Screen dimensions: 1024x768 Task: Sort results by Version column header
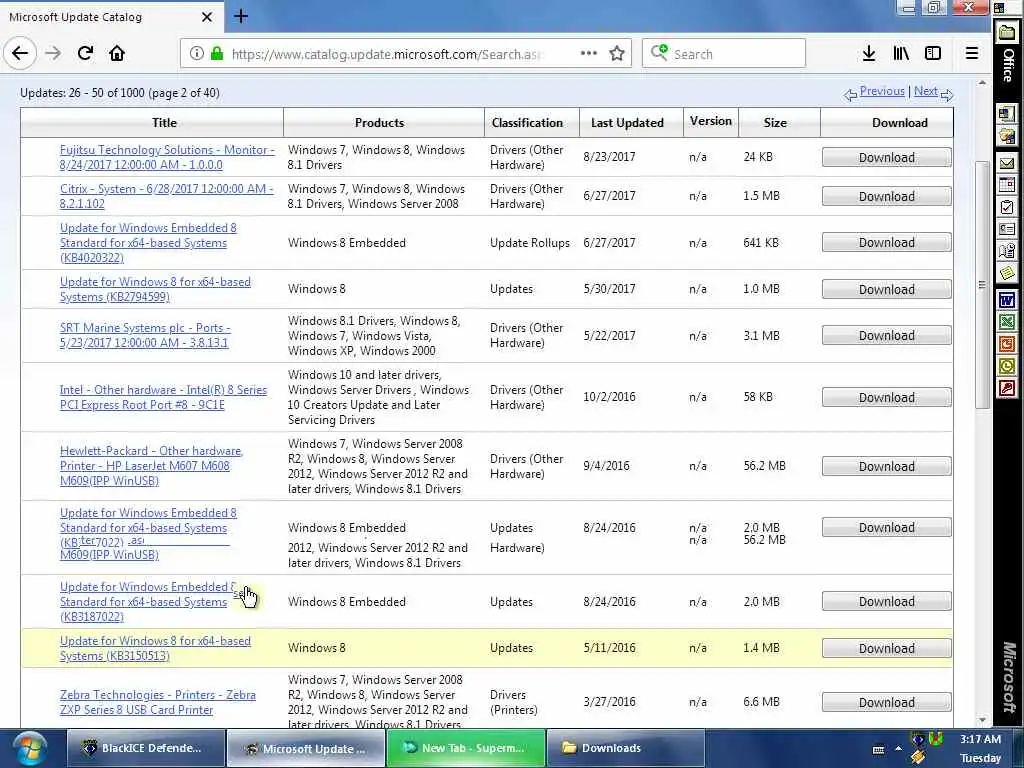click(x=711, y=121)
